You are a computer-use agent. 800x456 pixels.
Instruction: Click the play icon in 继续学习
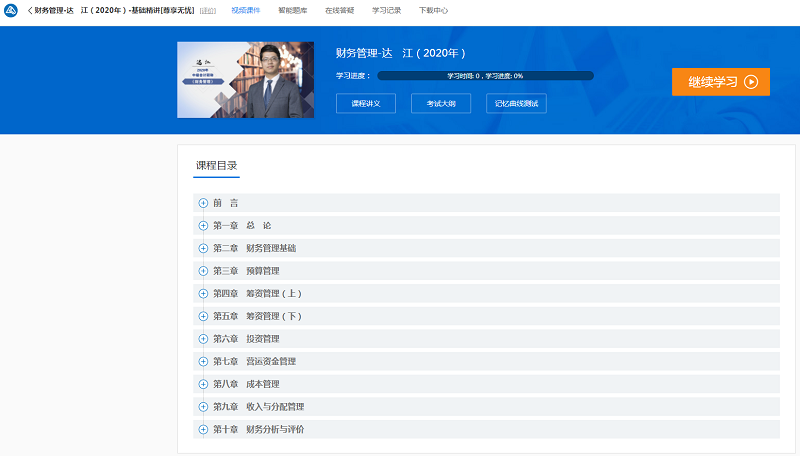point(751,82)
